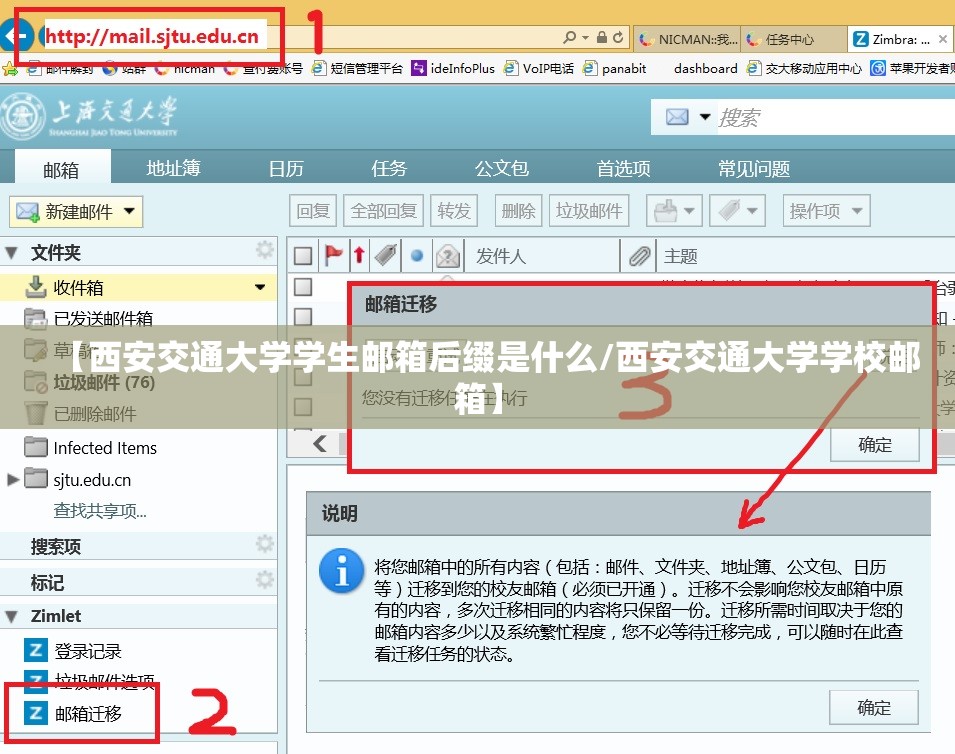Open the move-to-folder toolbar dropdown
The width and height of the screenshot is (955, 754).
(674, 211)
